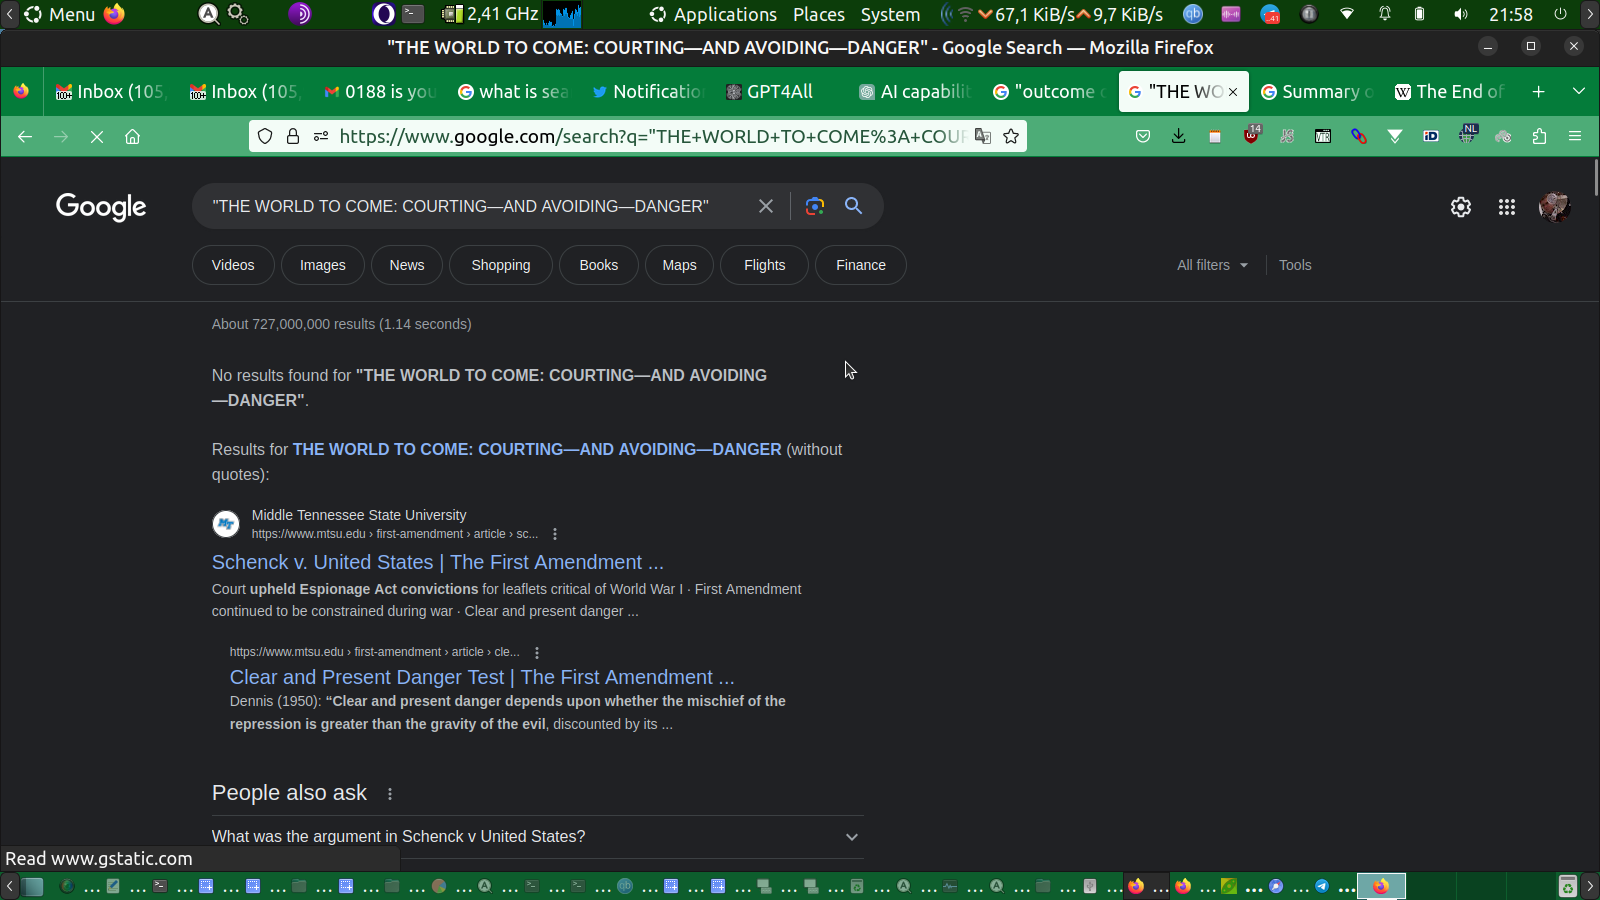Screen dimensions: 1600x900
Task: Open the VTR extension icon
Action: (x=1323, y=136)
